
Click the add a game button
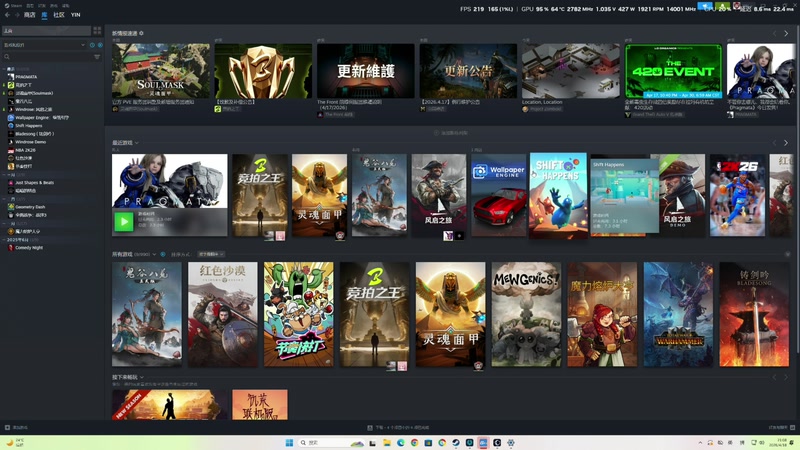pyautogui.click(x=16, y=428)
